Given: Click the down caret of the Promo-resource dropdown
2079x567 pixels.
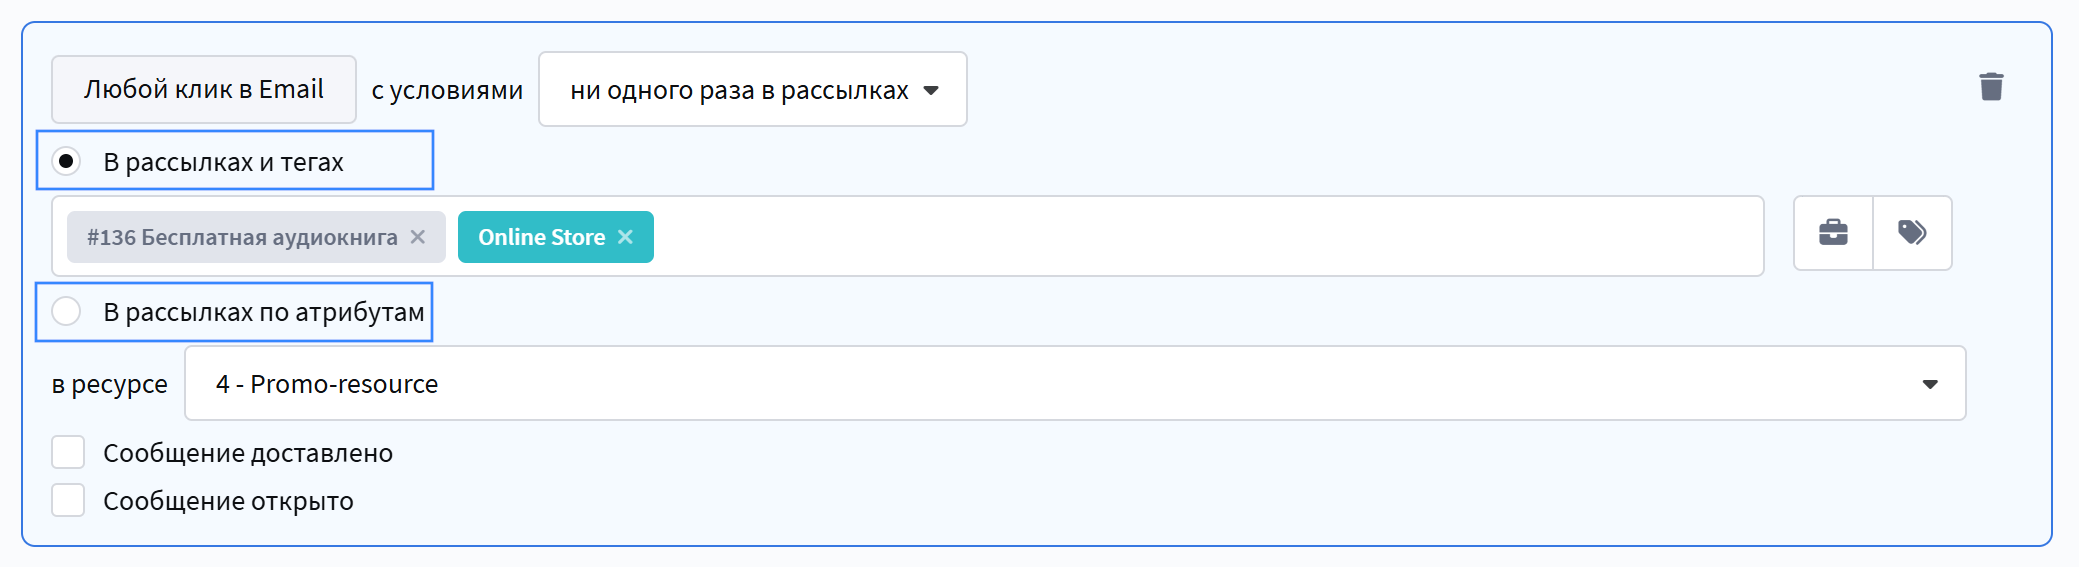Looking at the screenshot, I should 1930,384.
